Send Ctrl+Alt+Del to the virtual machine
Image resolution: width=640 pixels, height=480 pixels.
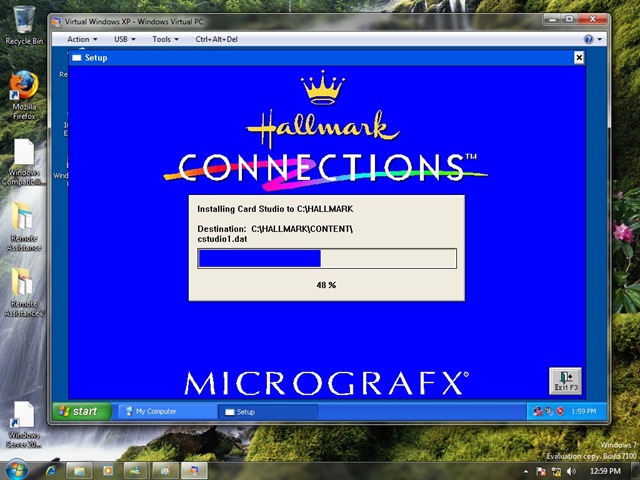tap(217, 39)
